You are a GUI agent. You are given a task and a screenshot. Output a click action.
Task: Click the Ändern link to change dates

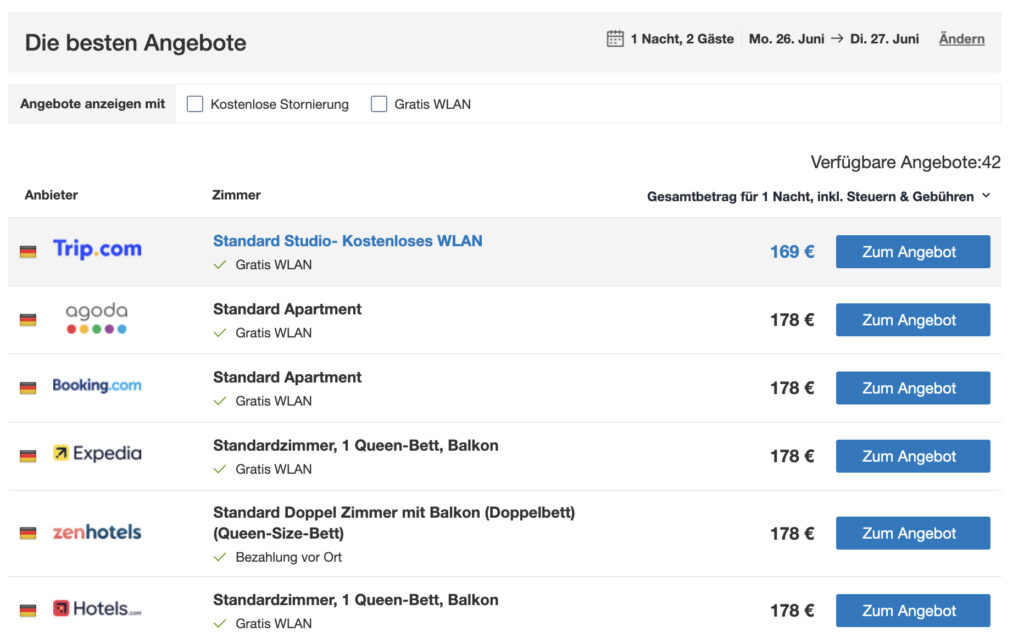(961, 39)
